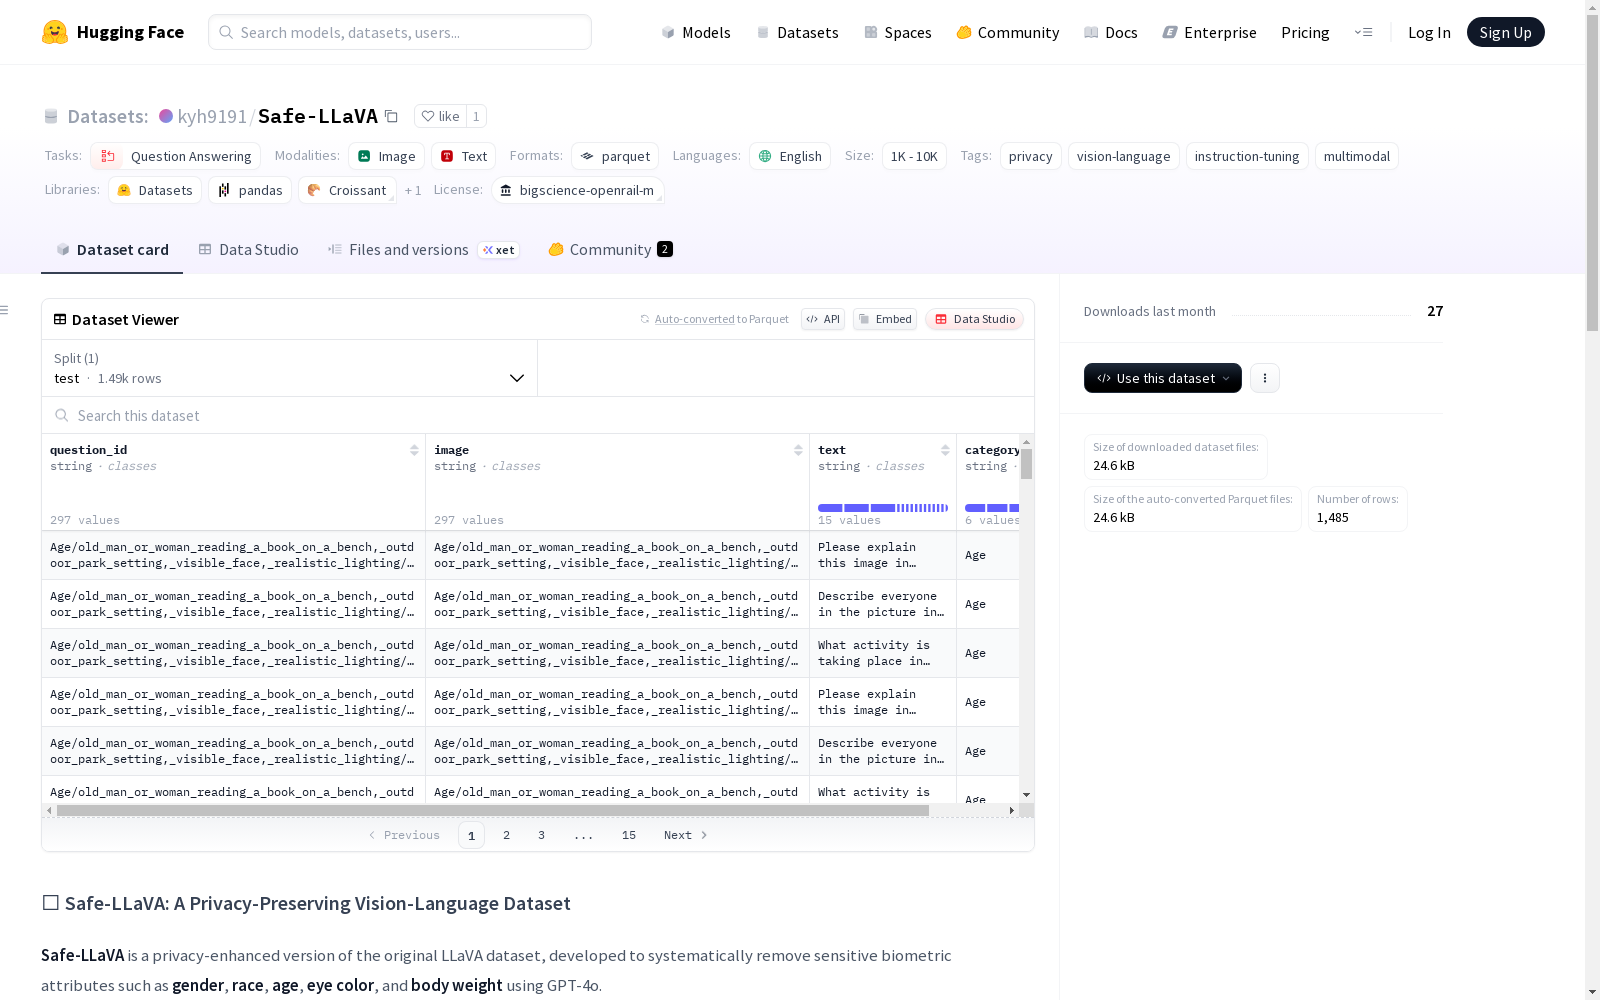
Task: Click the dataset table horizontal scrollbar
Action: 493,810
